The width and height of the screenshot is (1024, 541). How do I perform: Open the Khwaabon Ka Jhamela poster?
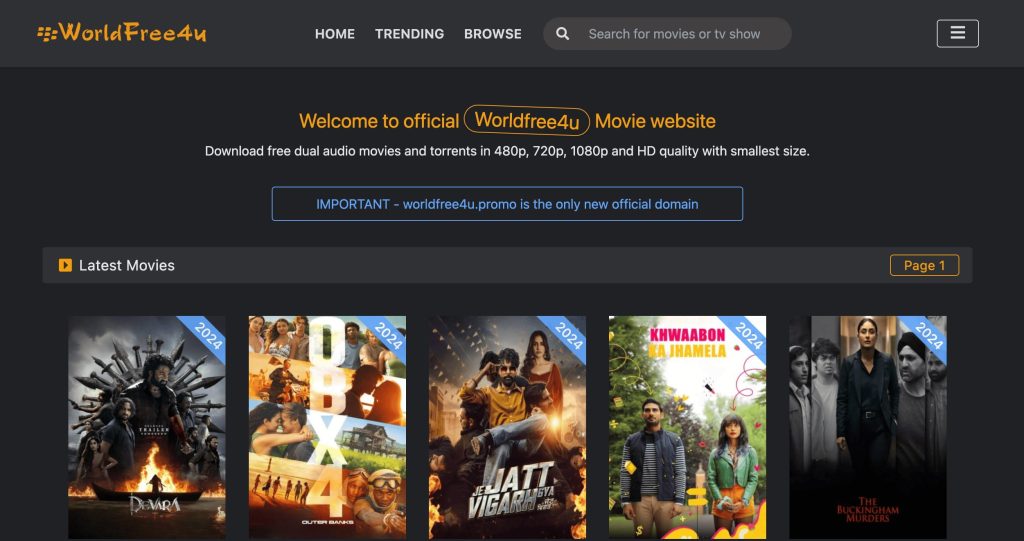[x=688, y=427]
